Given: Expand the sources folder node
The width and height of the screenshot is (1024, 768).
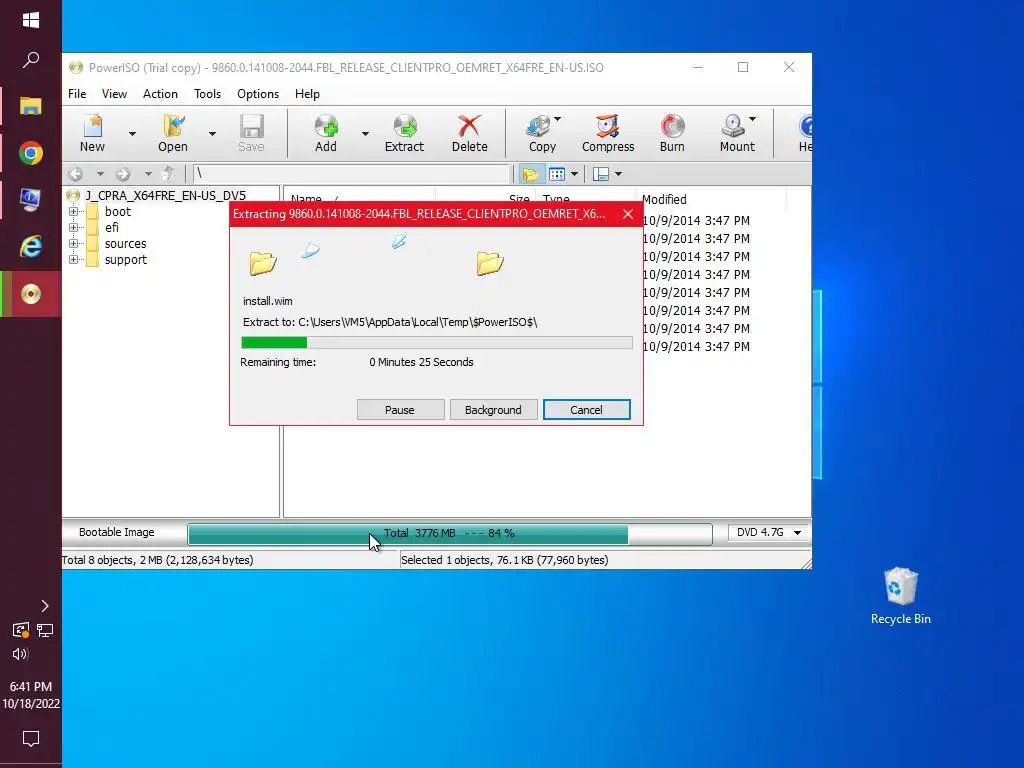Looking at the screenshot, I should pos(73,244).
